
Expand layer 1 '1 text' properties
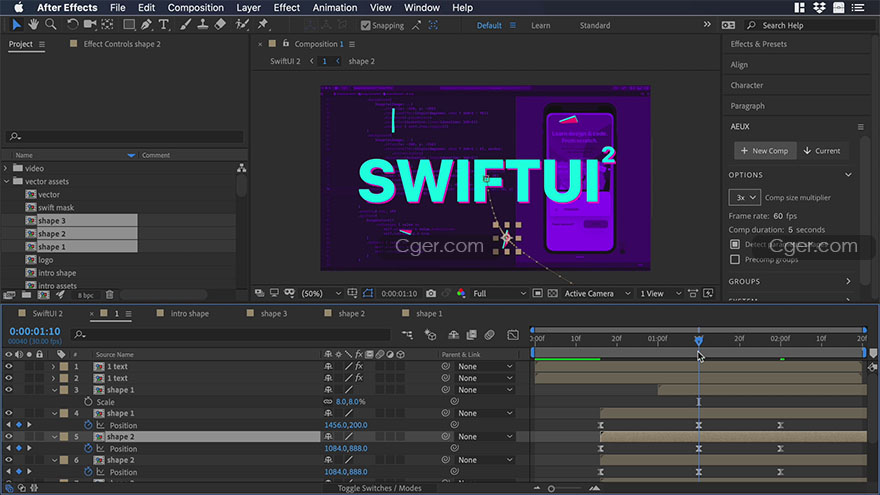(x=54, y=366)
